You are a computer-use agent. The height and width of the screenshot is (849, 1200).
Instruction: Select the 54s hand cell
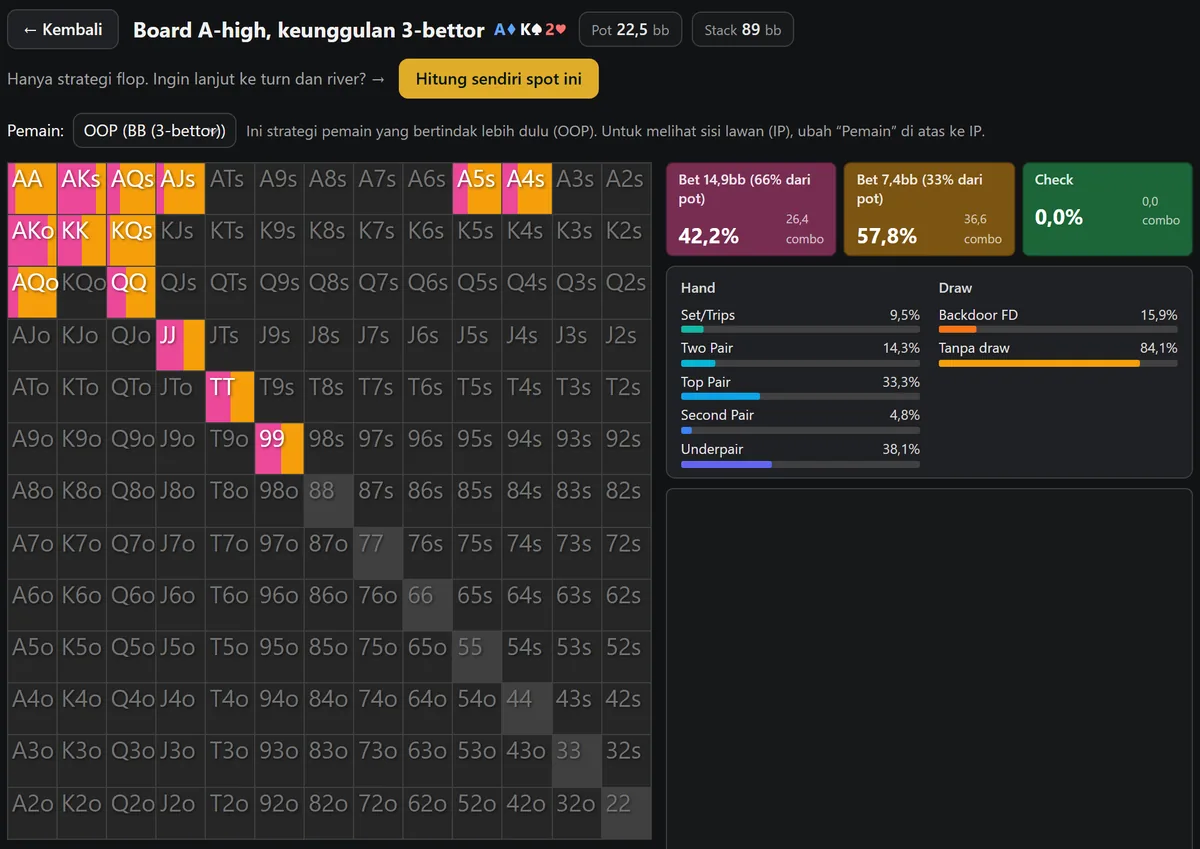coord(527,656)
